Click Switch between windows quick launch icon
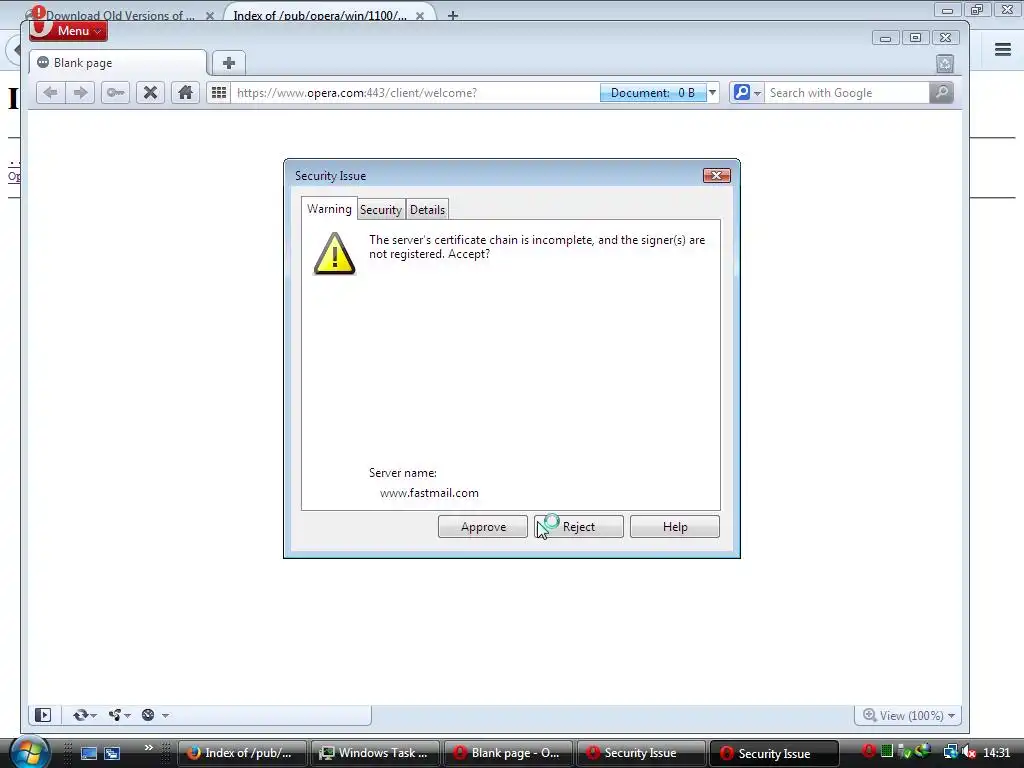1024x768 pixels. [x=112, y=754]
